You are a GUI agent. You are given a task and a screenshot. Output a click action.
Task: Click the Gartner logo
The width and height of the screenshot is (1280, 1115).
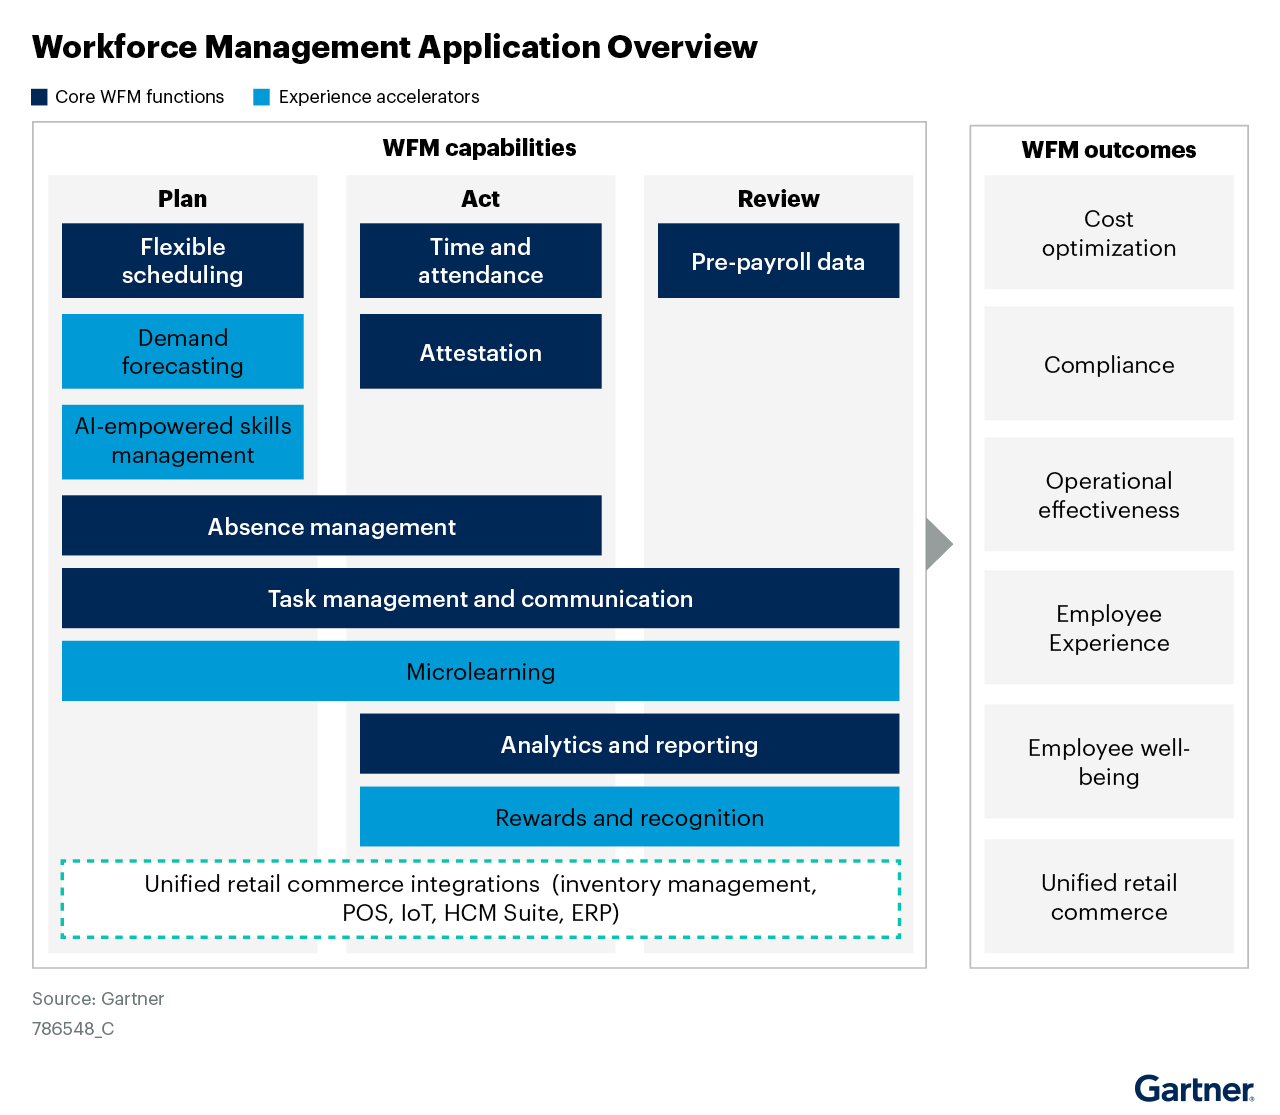click(x=1194, y=1088)
